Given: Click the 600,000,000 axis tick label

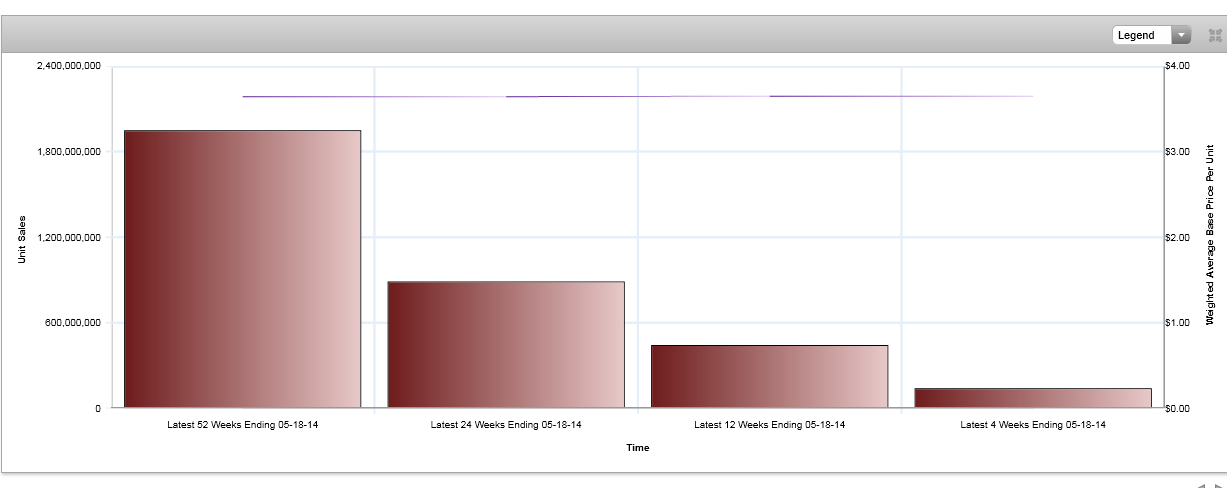Looking at the screenshot, I should click(74, 323).
